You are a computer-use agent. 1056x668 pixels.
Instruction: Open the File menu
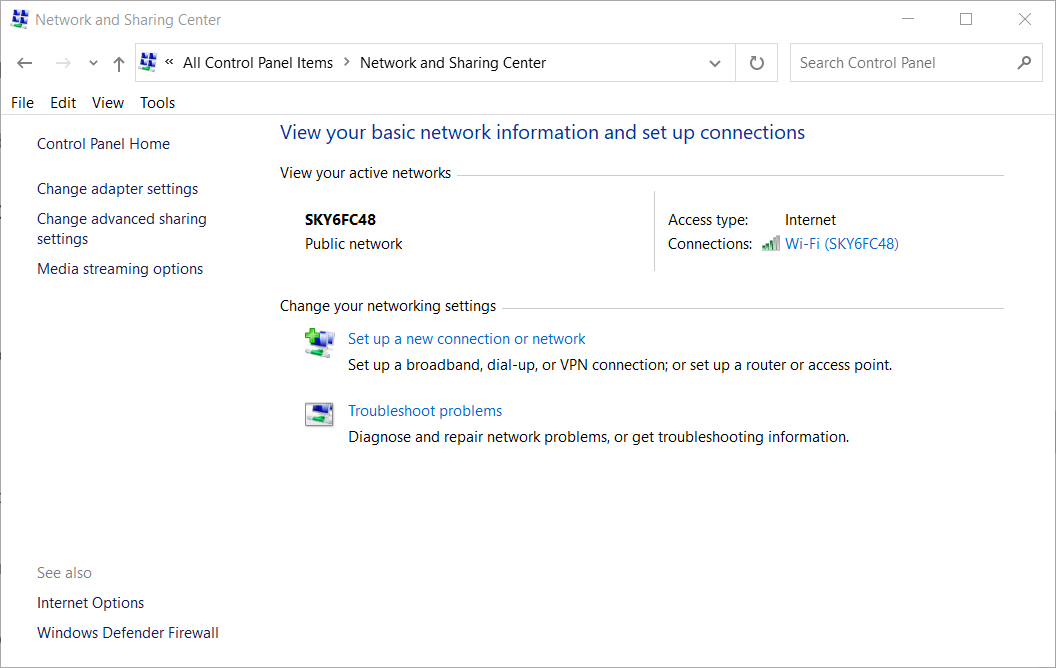point(22,103)
